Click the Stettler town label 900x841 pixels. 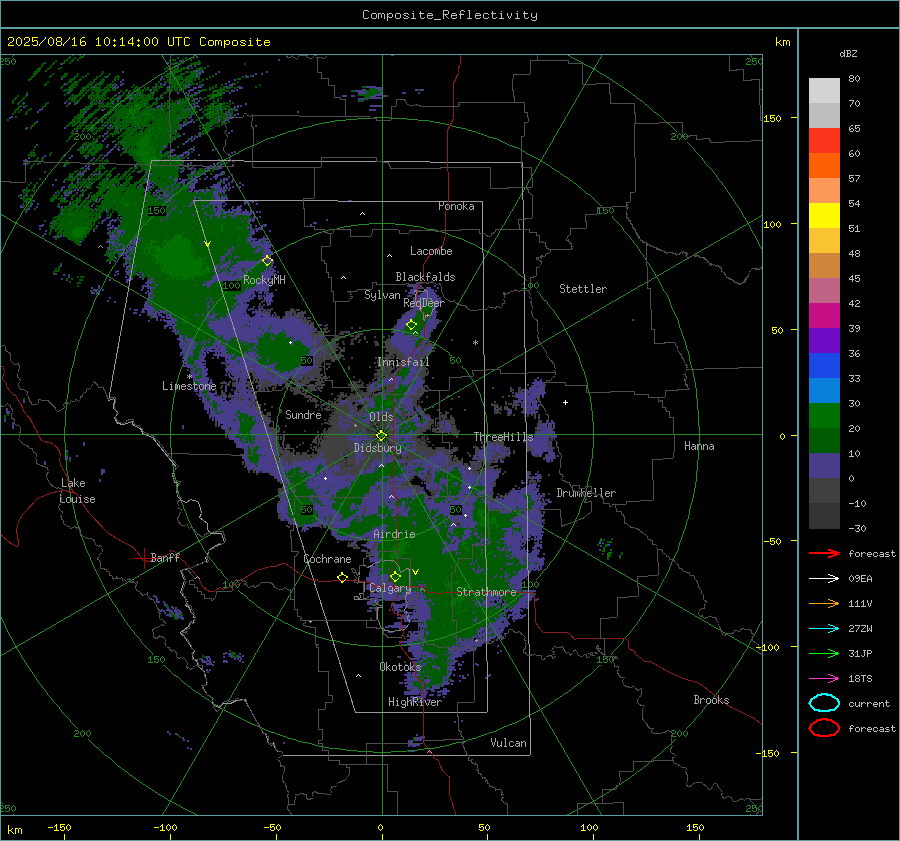[583, 289]
